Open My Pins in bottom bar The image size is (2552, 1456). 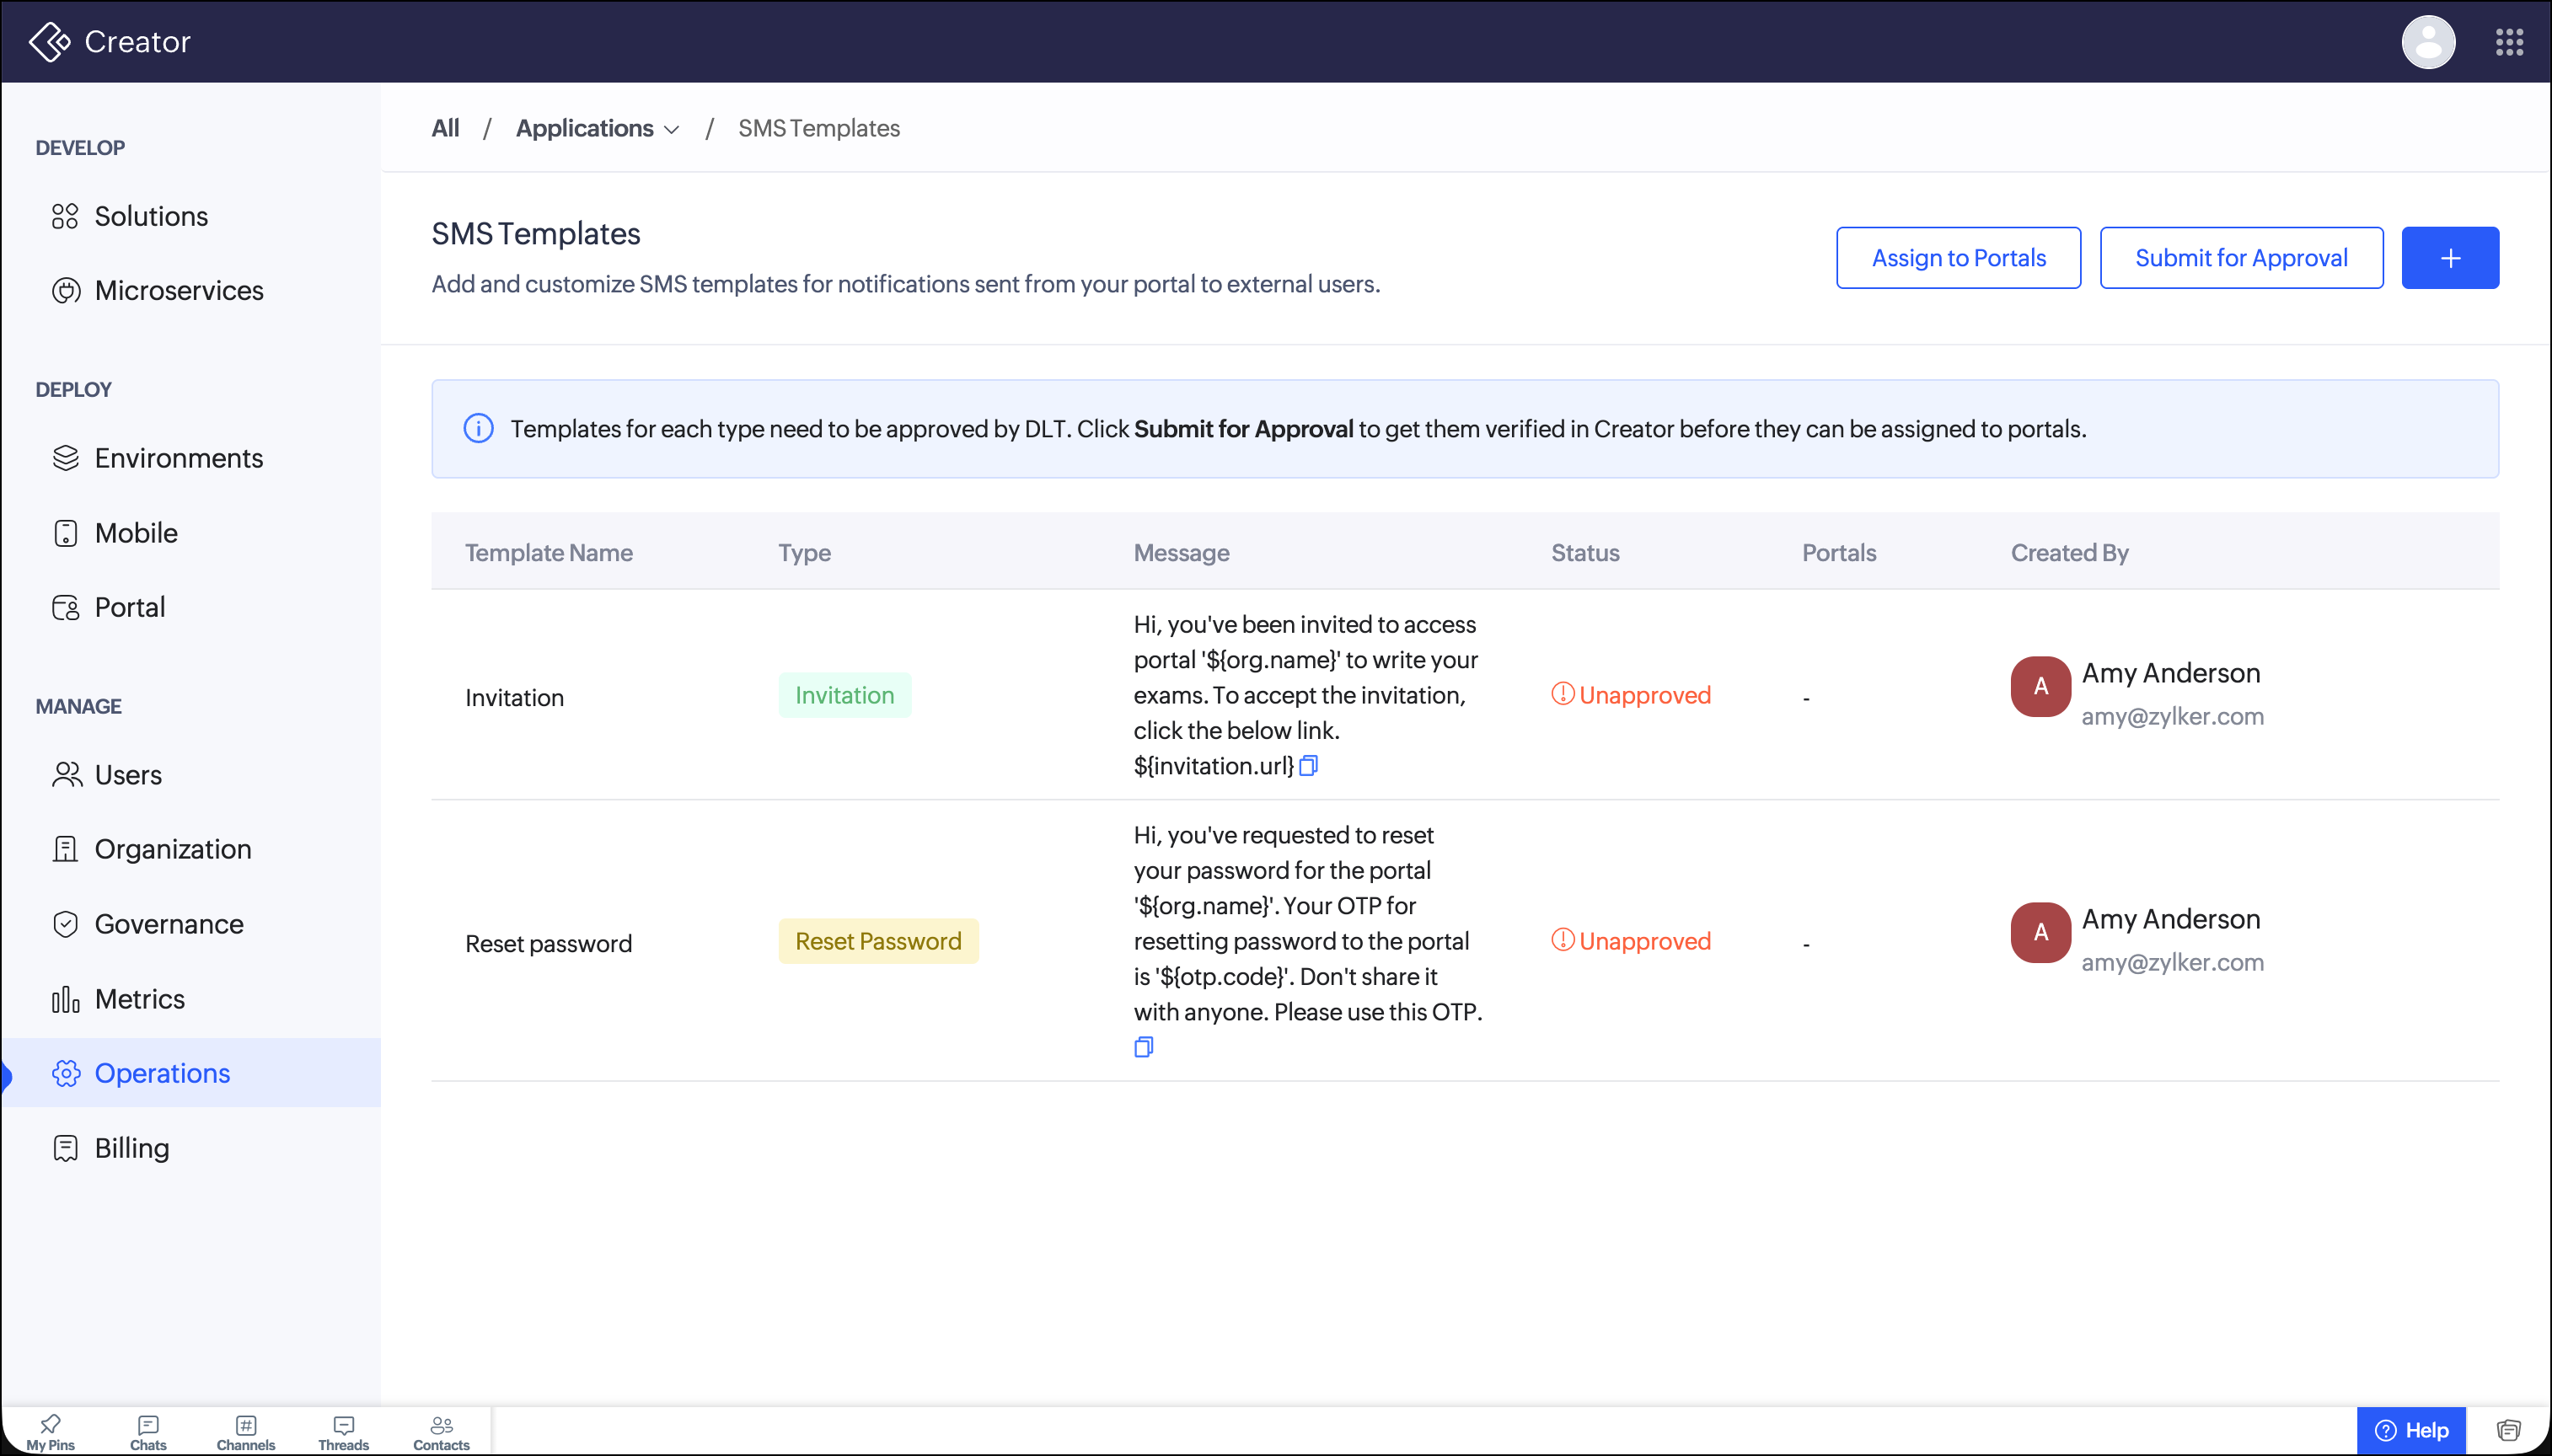(50, 1432)
